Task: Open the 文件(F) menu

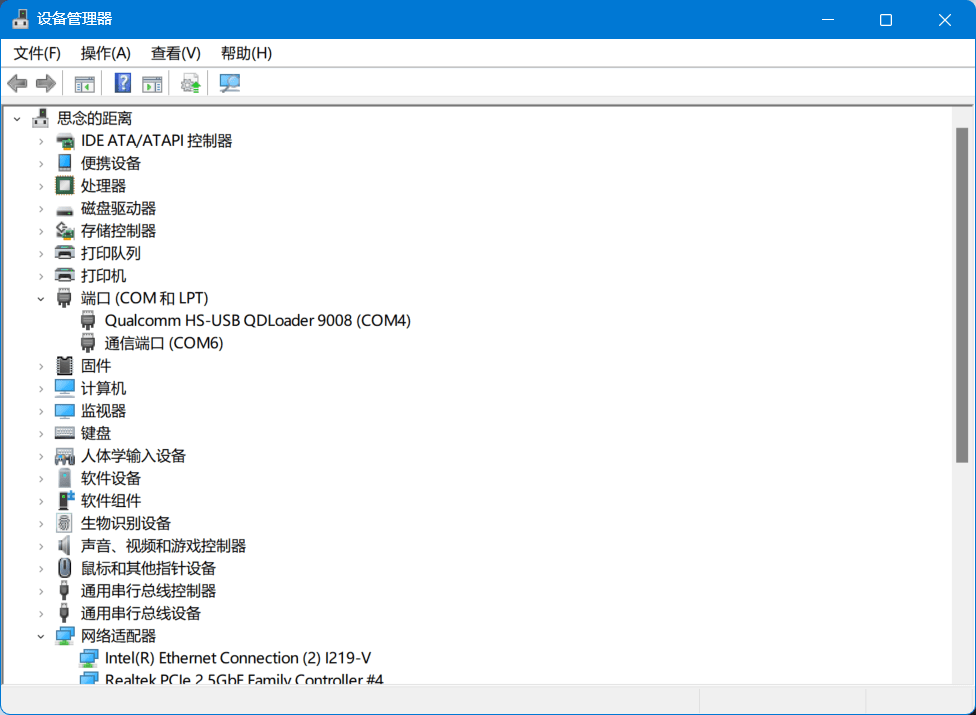Action: (x=37, y=53)
